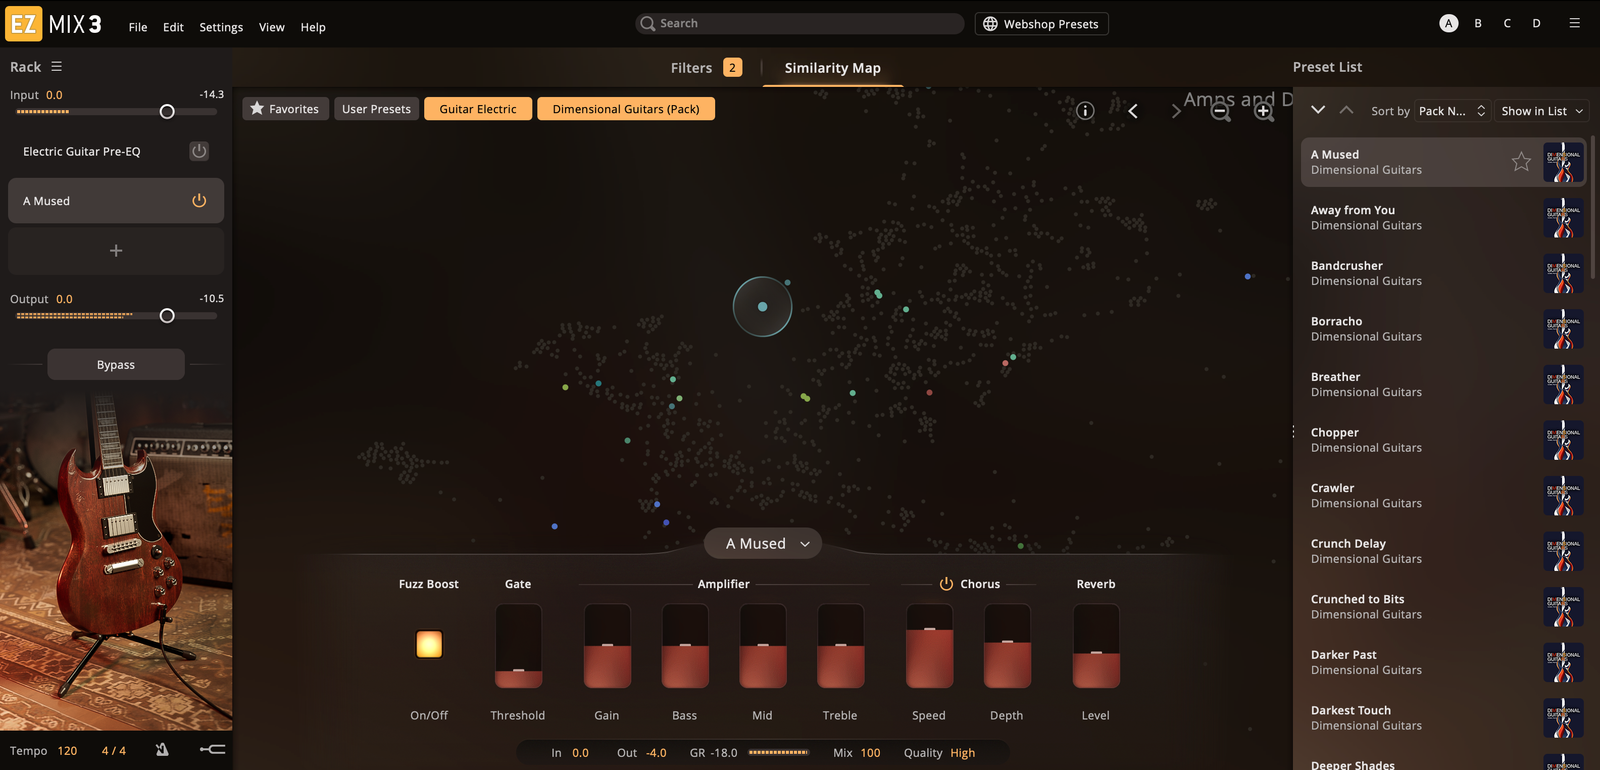Viewport: 1600px width, 770px height.
Task: Click Crunch Delay pack thumbnail
Action: point(1563,551)
